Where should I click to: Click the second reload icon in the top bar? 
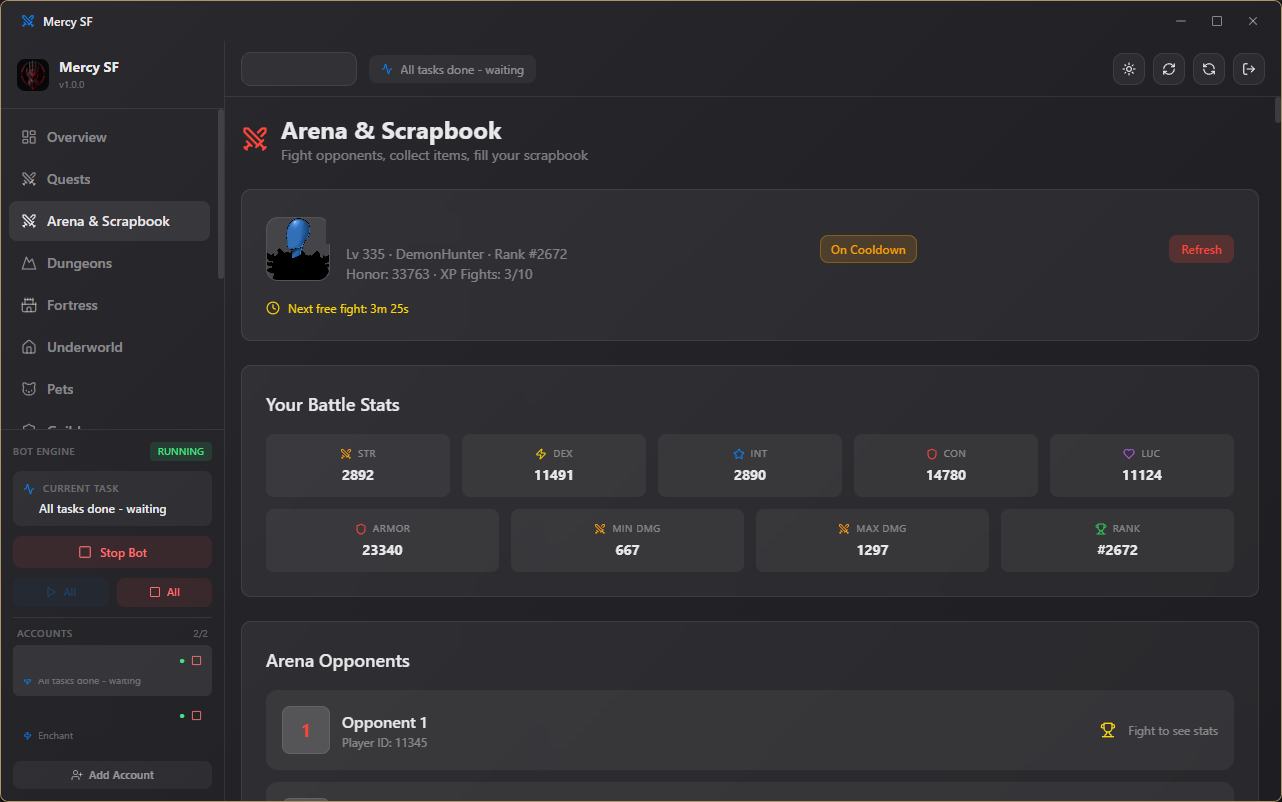pos(1209,69)
